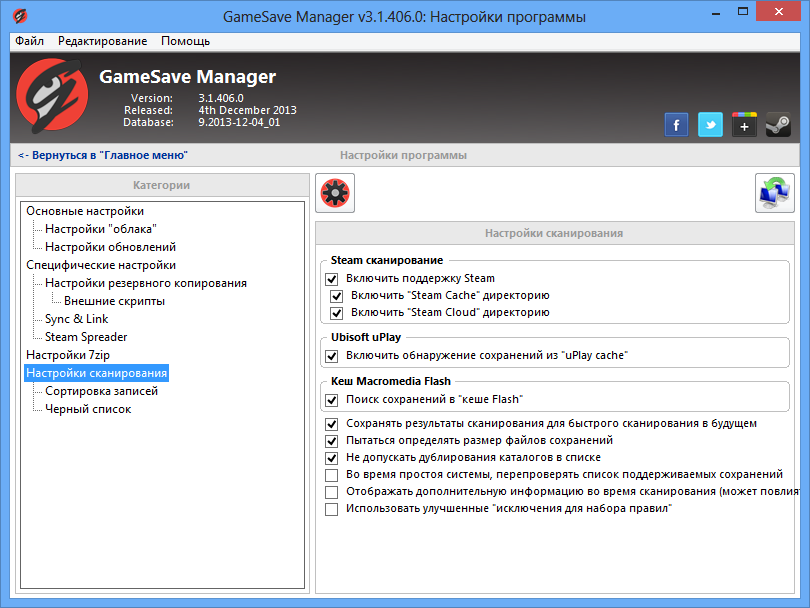
Task: Open the Файл menu
Action: point(29,41)
